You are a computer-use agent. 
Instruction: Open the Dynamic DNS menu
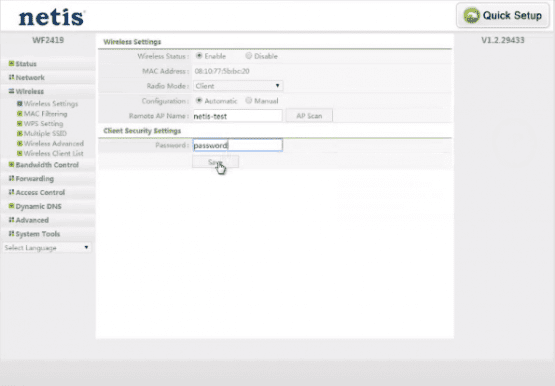tap(39, 206)
